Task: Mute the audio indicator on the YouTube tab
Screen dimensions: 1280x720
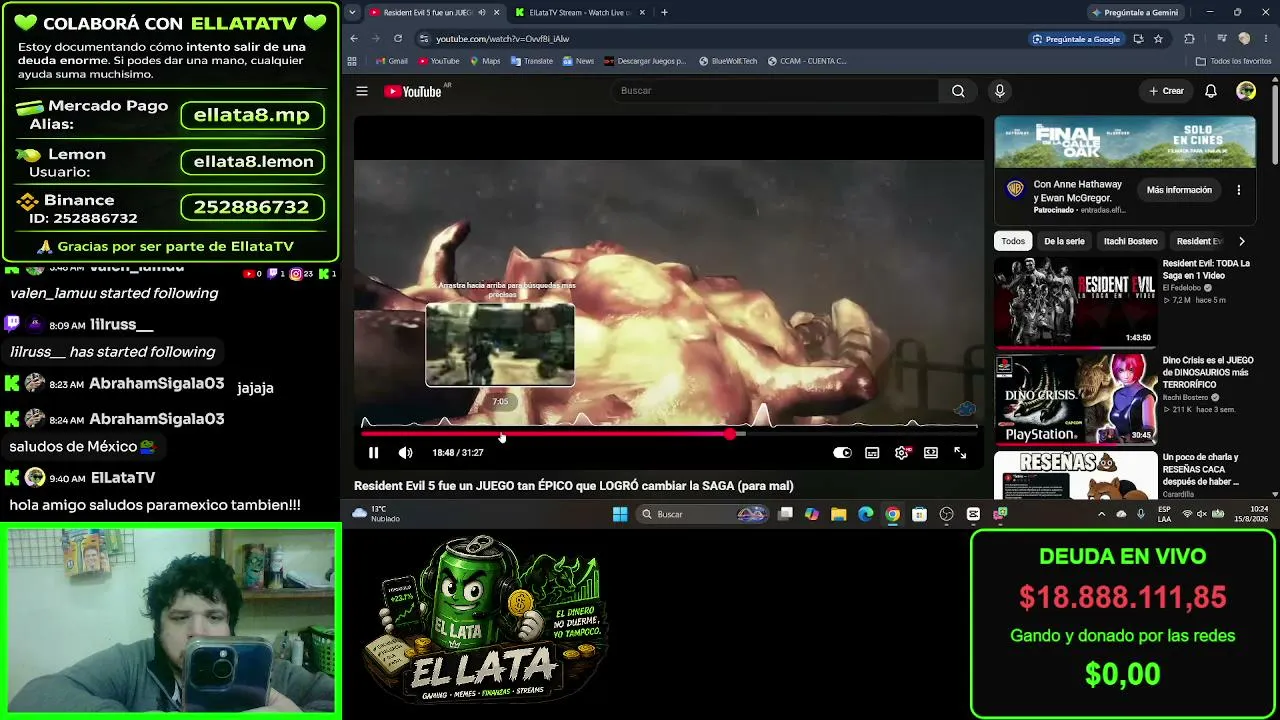Action: coord(481,12)
